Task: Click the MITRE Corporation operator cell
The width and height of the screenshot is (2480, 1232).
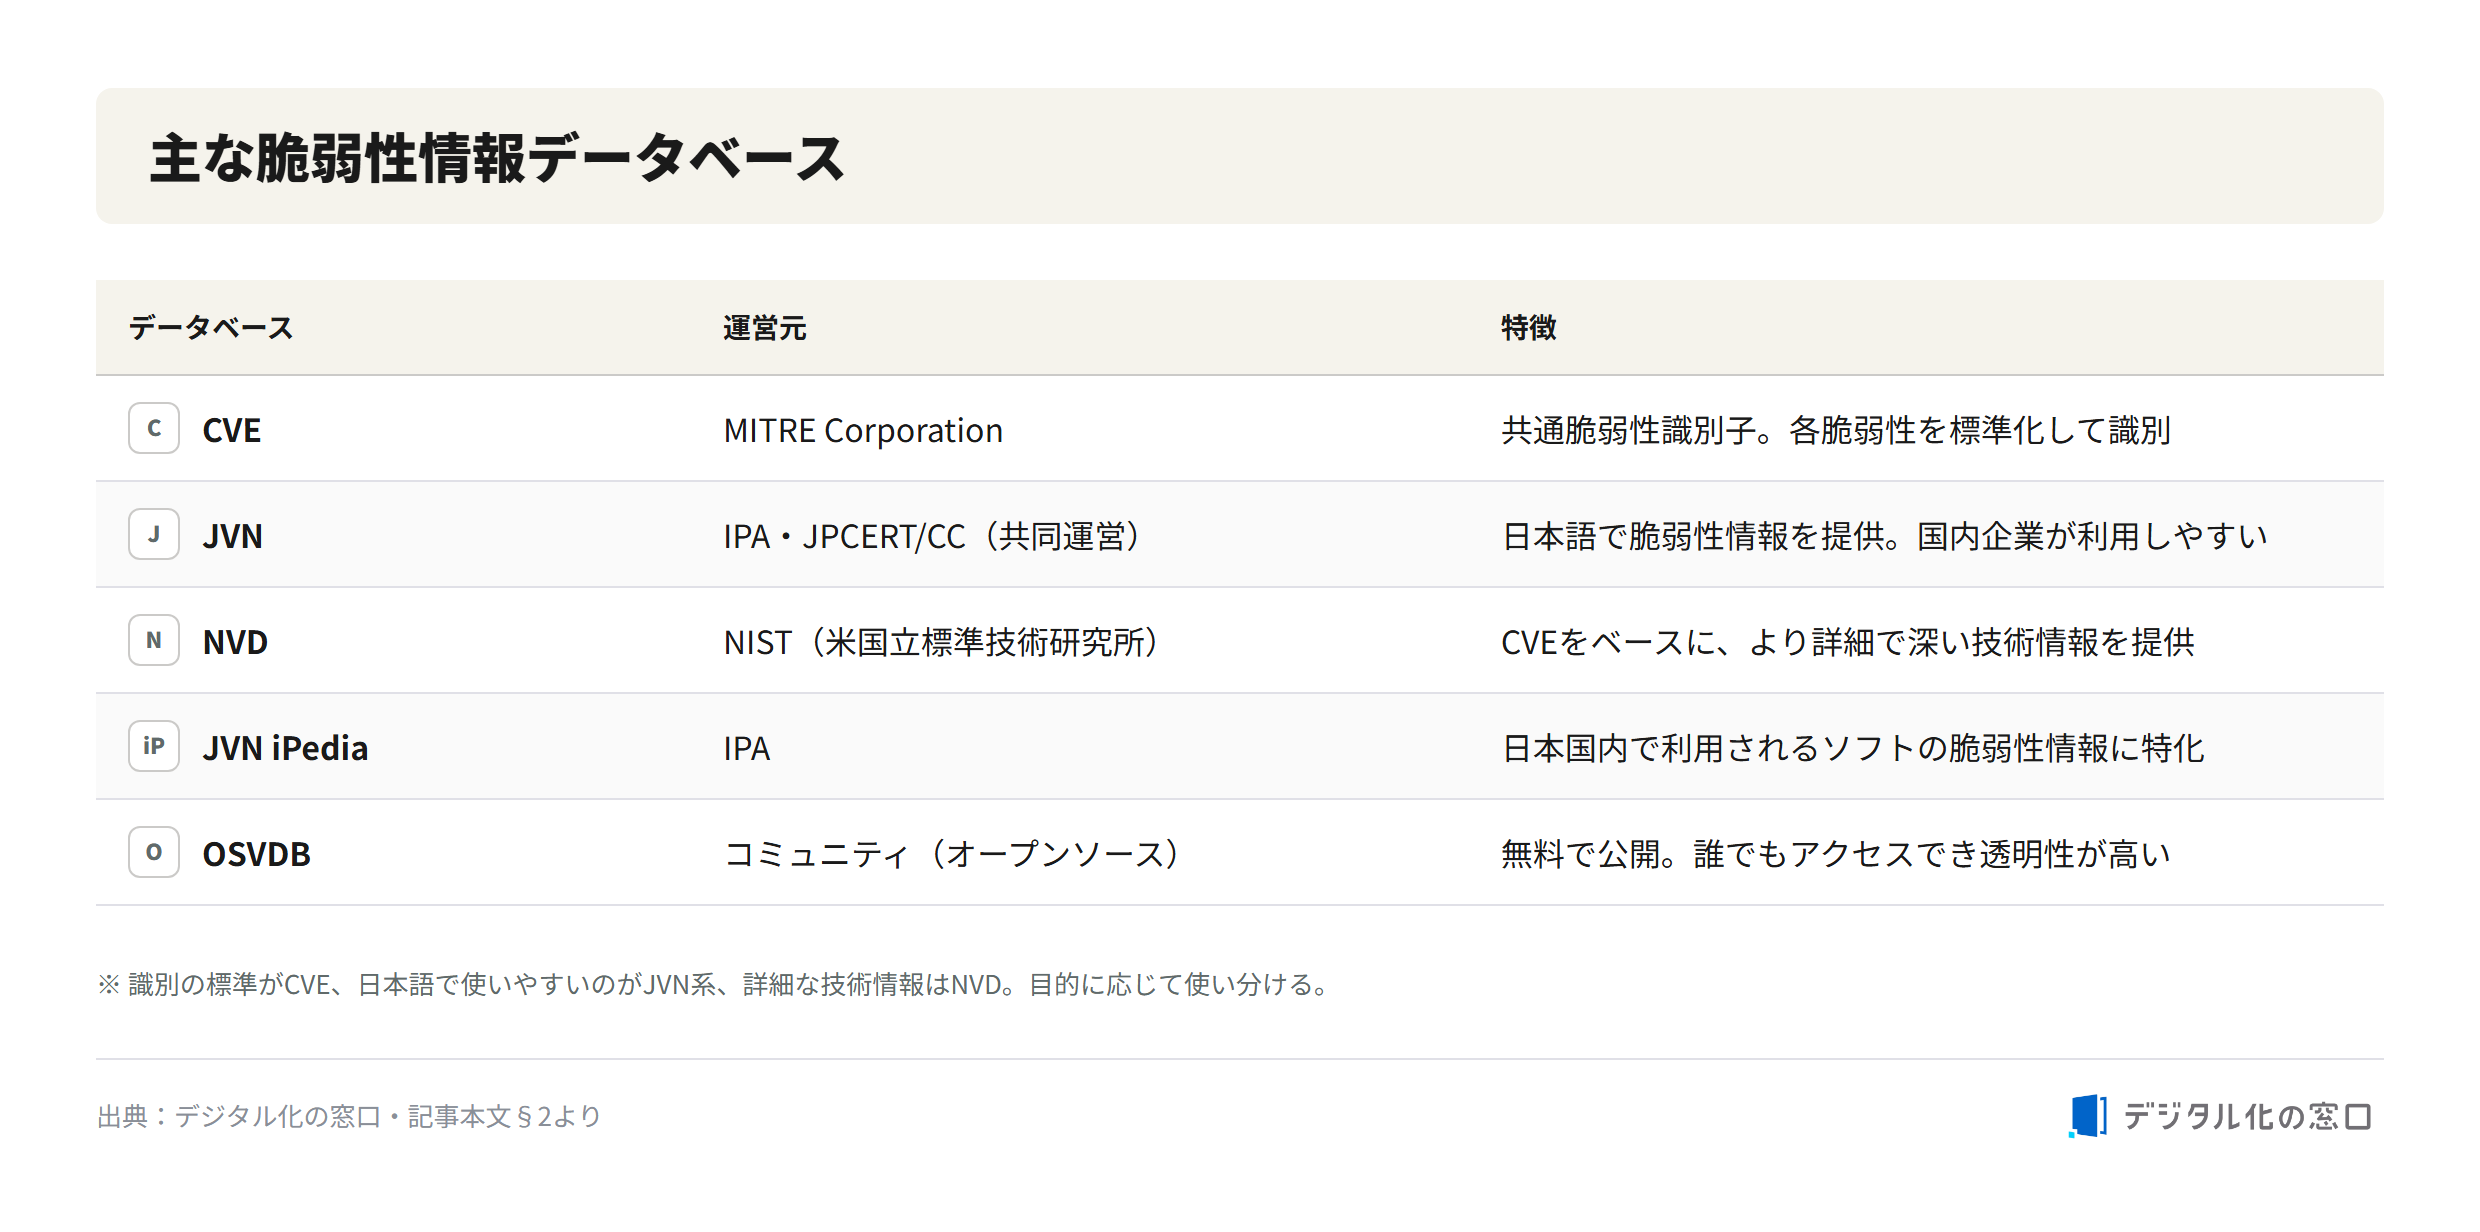Action: 863,430
